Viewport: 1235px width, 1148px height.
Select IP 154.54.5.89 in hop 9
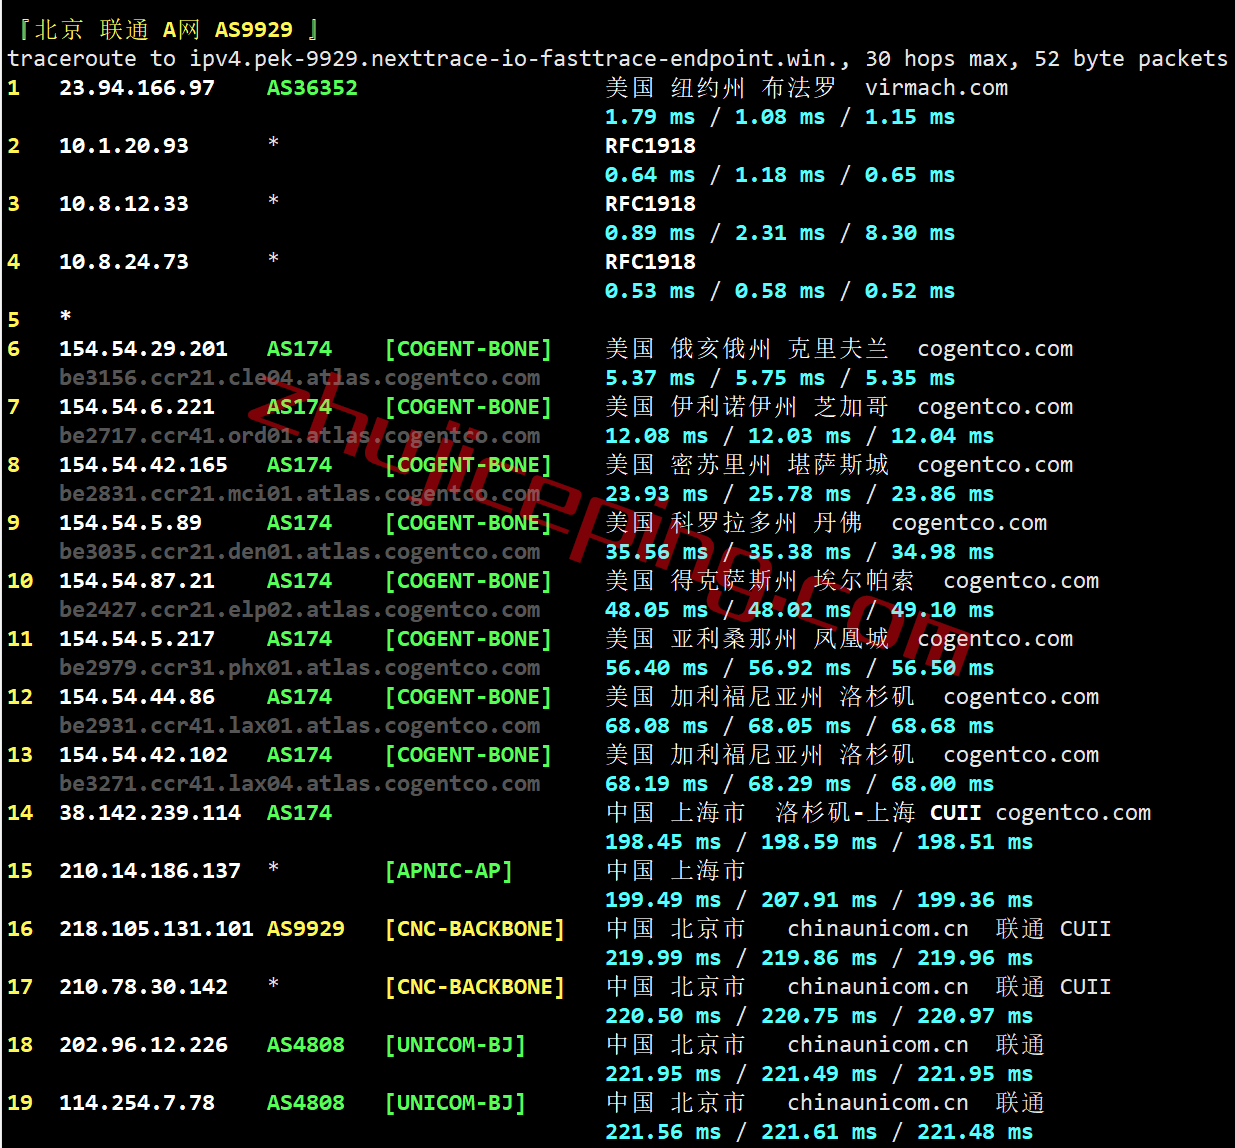pyautogui.click(x=130, y=523)
